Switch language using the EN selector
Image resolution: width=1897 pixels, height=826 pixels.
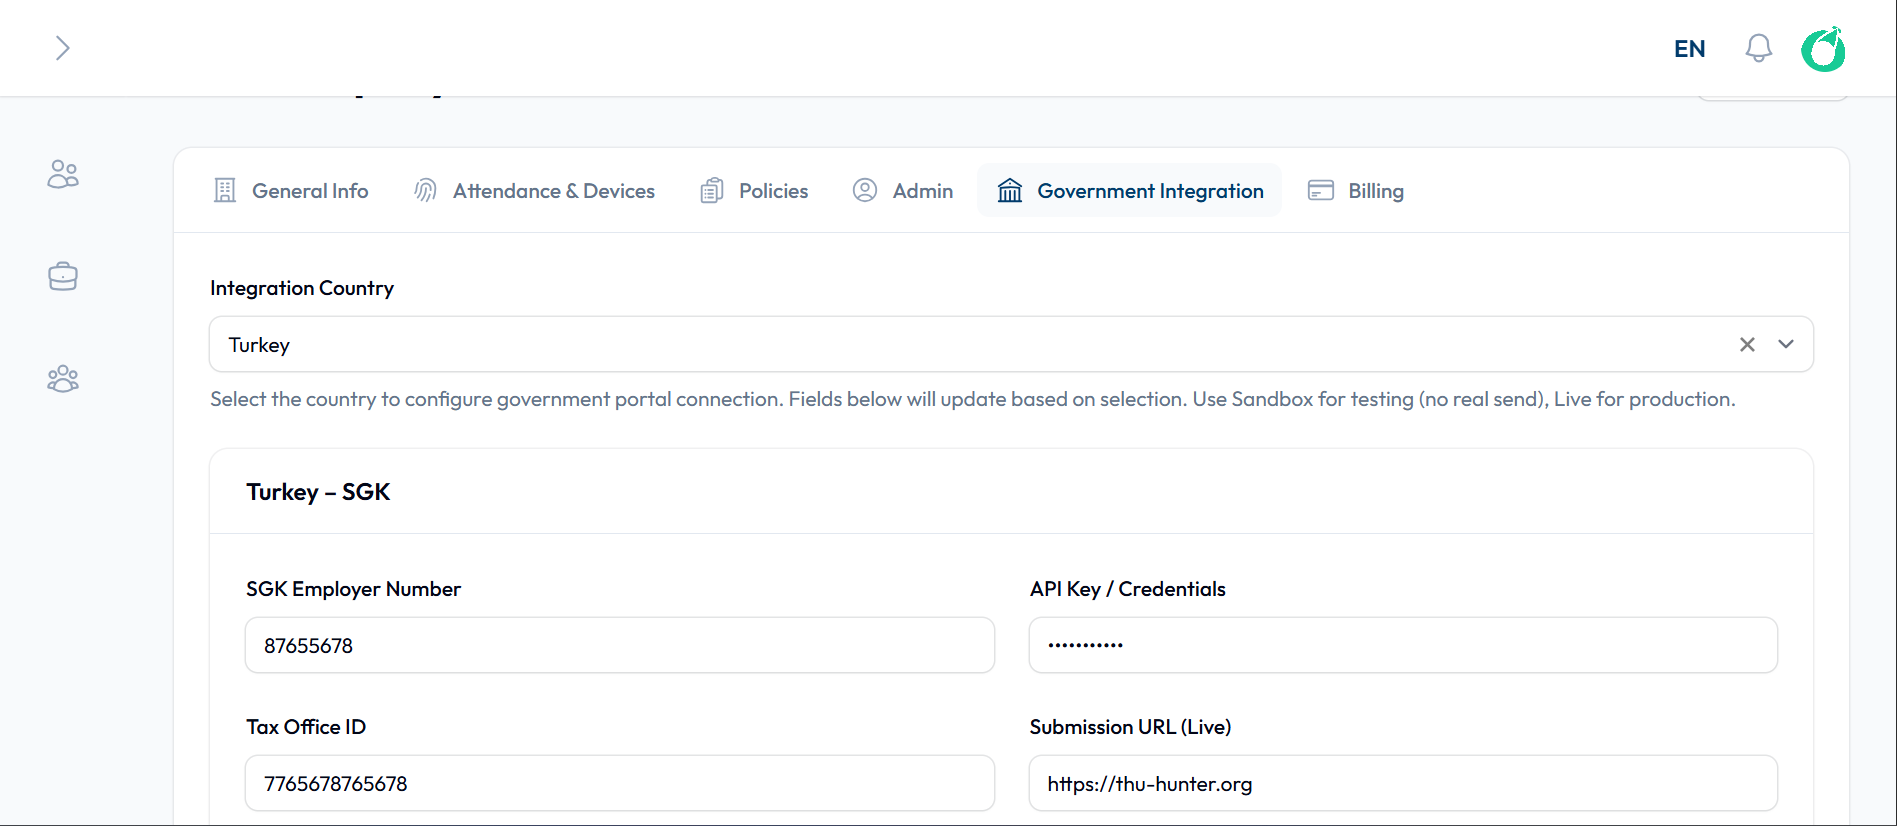[1689, 49]
